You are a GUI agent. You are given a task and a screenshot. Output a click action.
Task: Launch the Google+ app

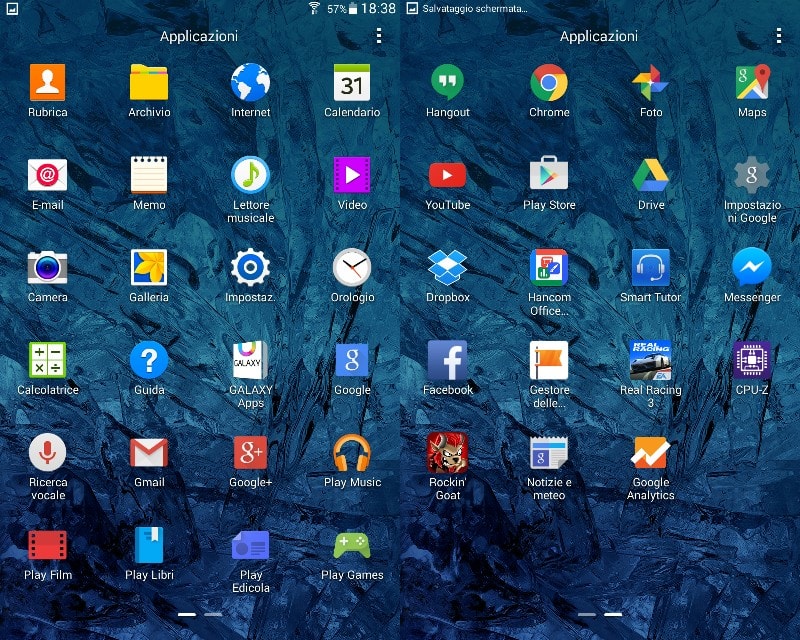[250, 452]
